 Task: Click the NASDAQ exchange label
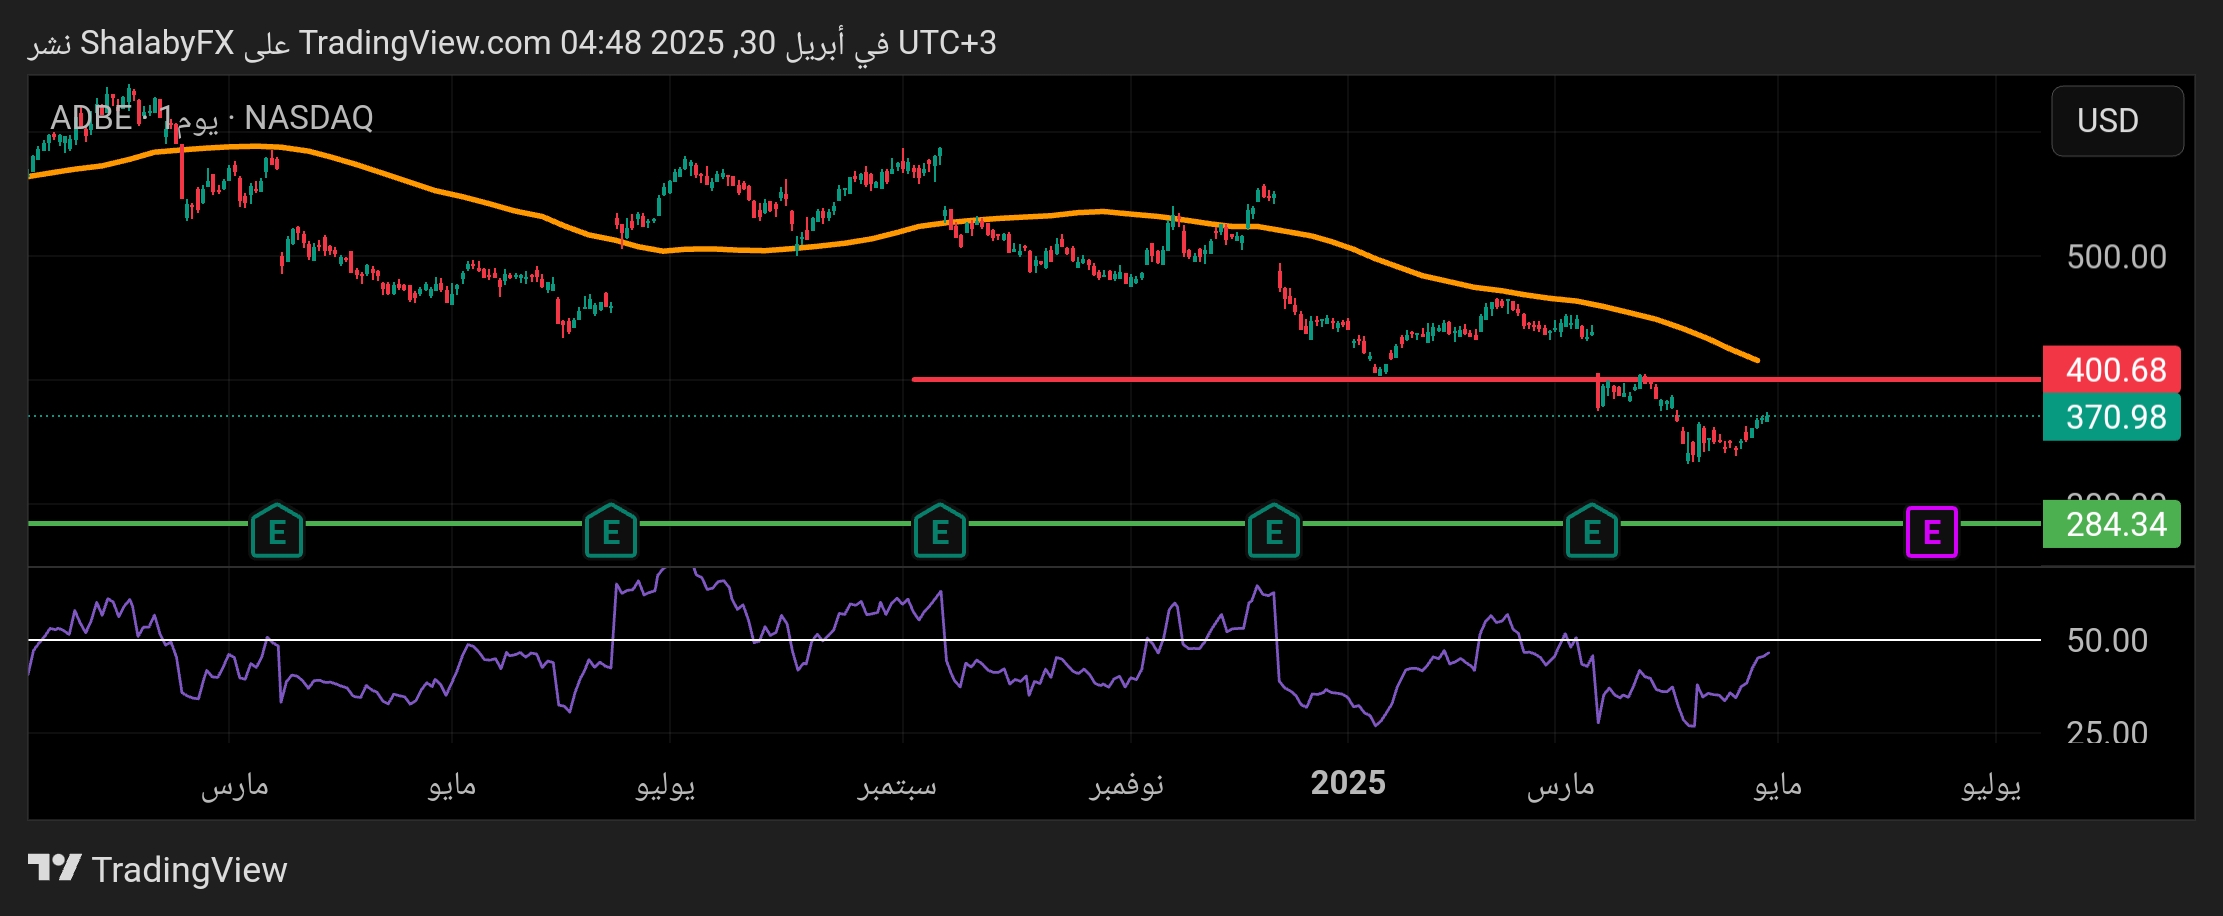tap(309, 118)
